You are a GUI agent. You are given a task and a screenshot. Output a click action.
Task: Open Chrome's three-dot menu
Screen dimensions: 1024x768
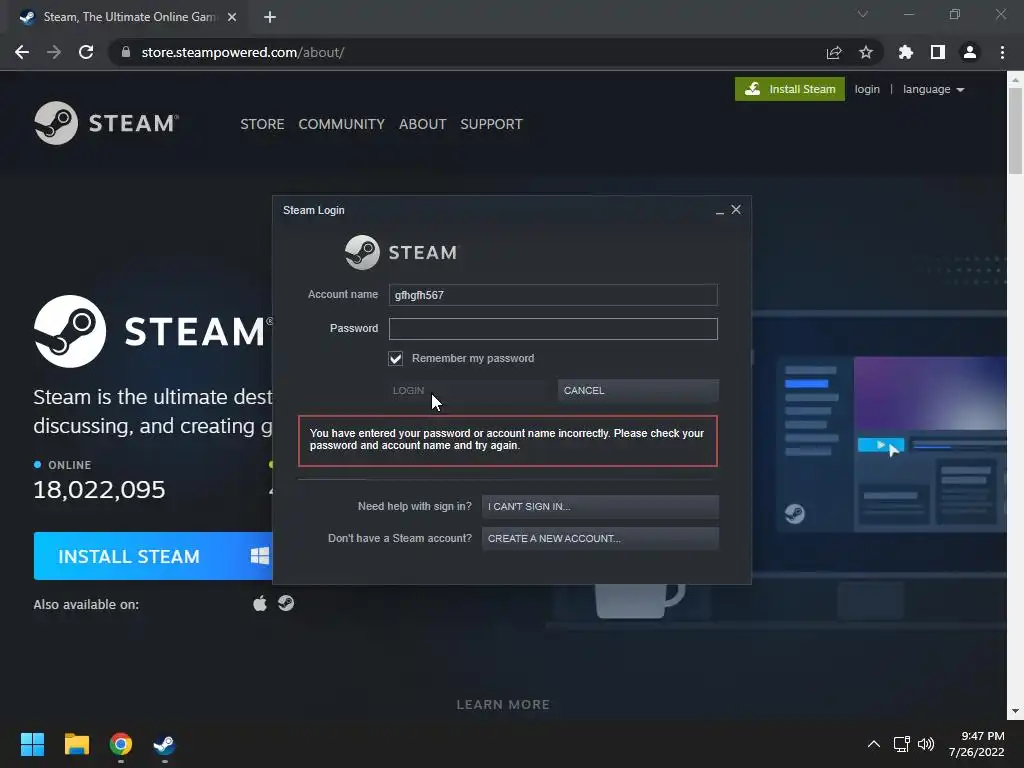click(x=1002, y=52)
